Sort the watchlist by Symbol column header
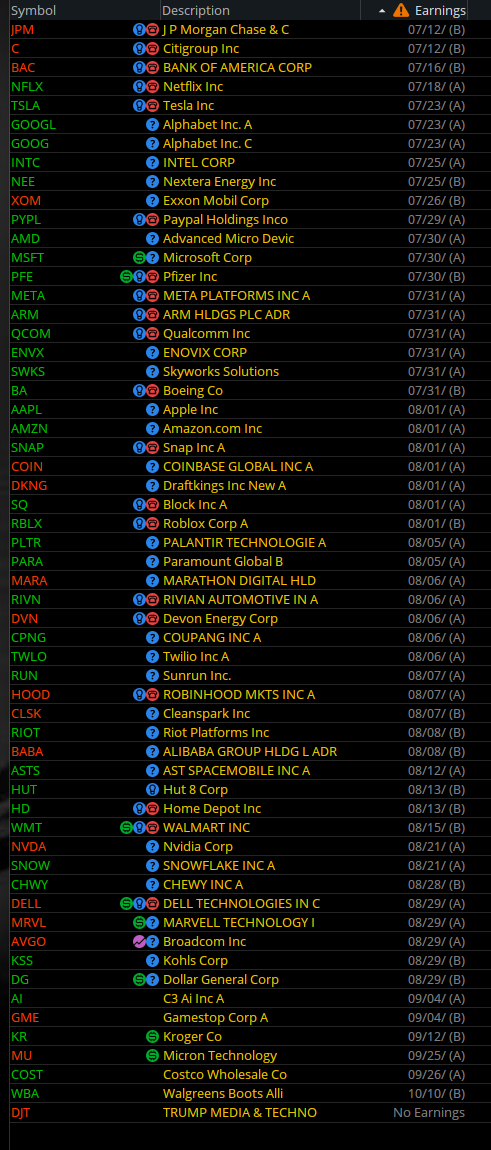This screenshot has height=1150, width=491. (x=34, y=11)
